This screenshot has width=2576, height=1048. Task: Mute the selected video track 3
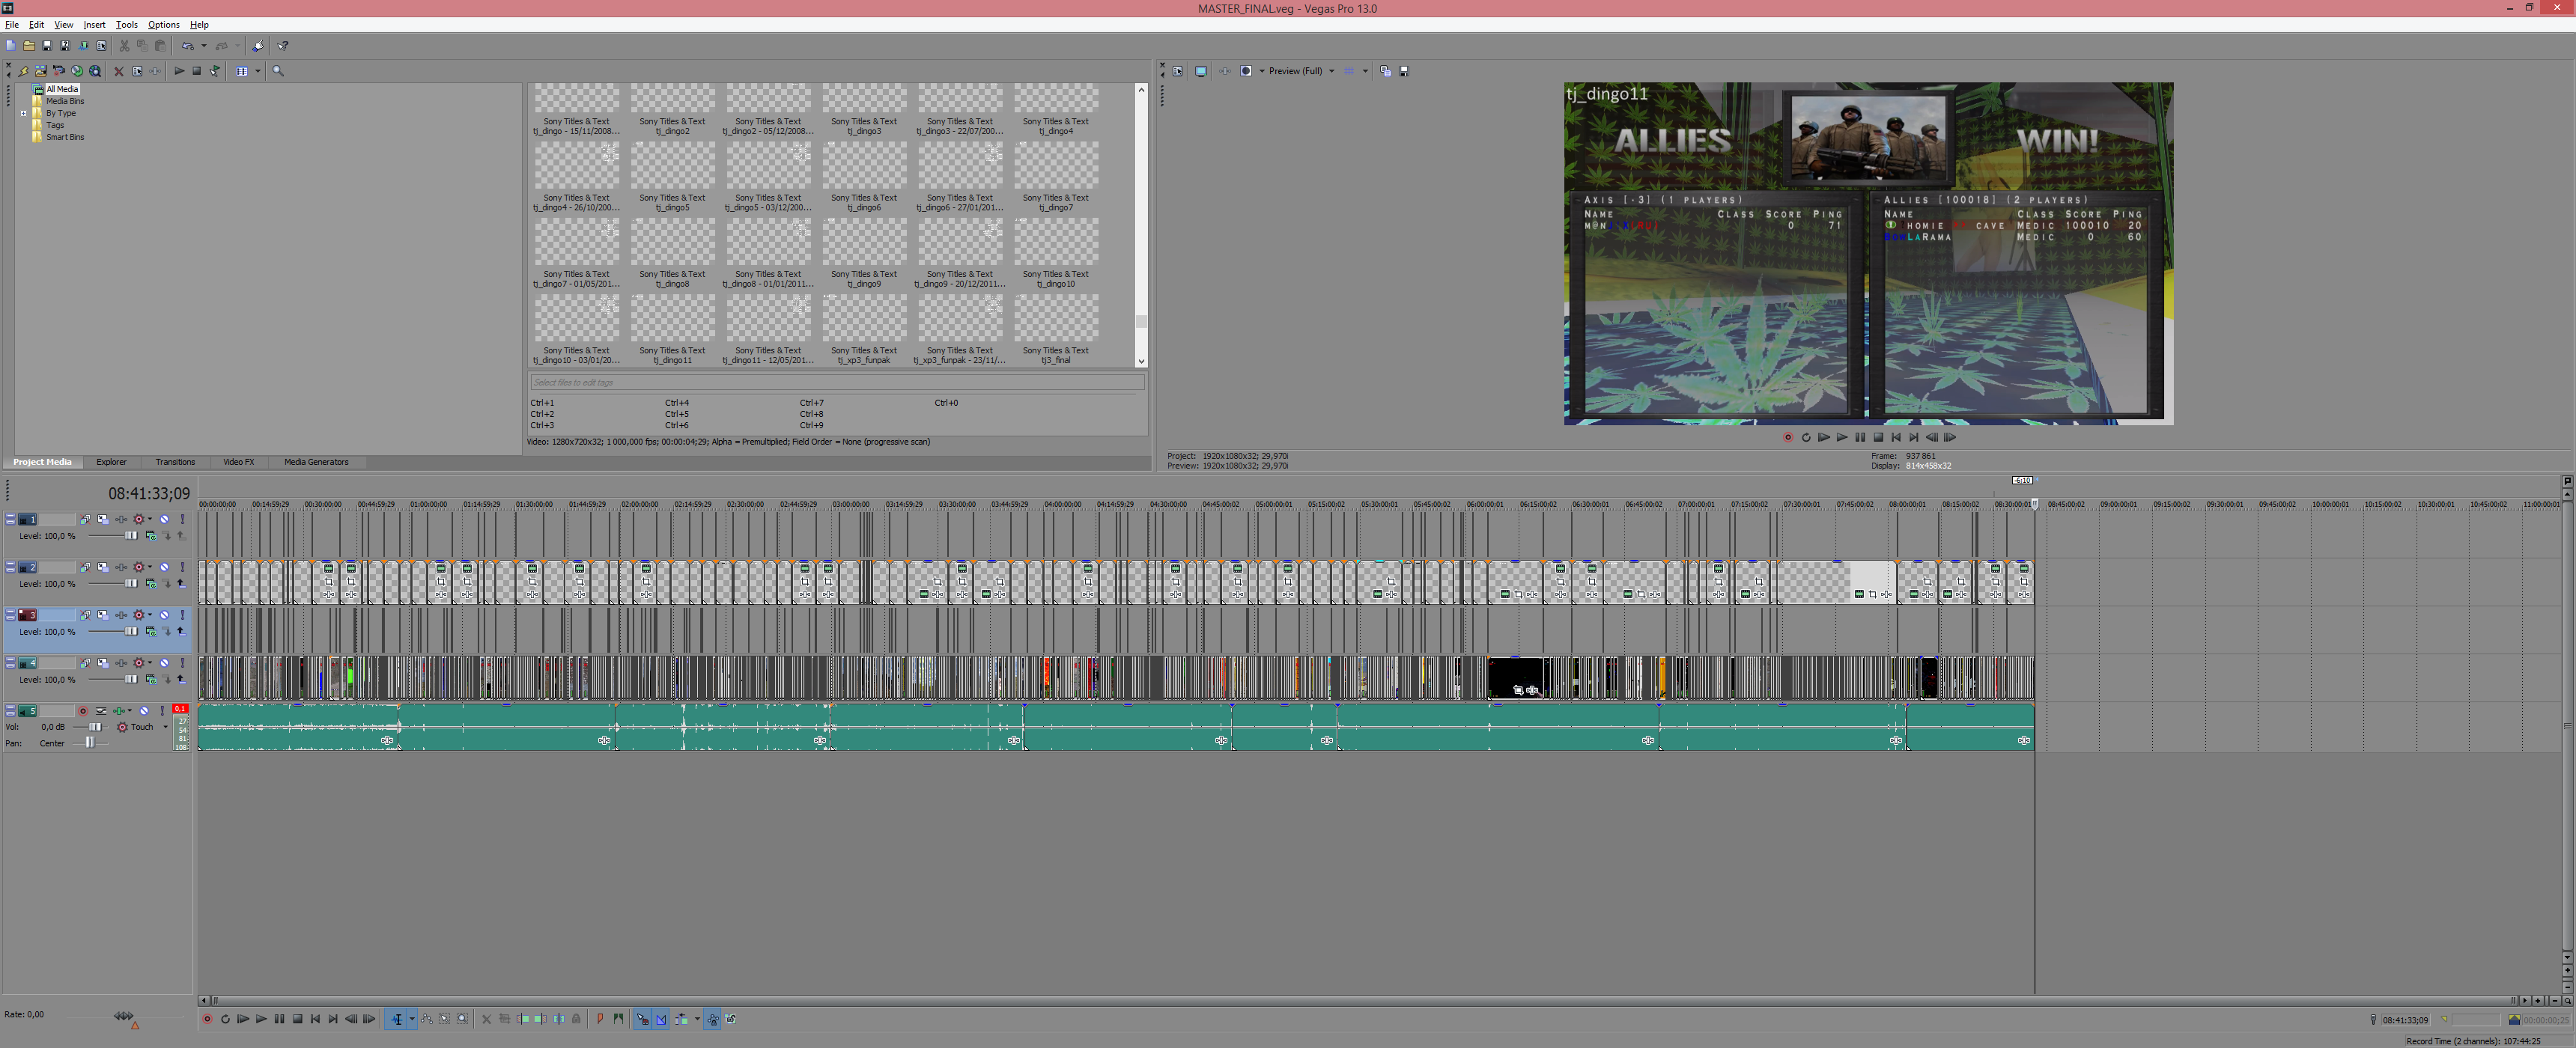(165, 615)
